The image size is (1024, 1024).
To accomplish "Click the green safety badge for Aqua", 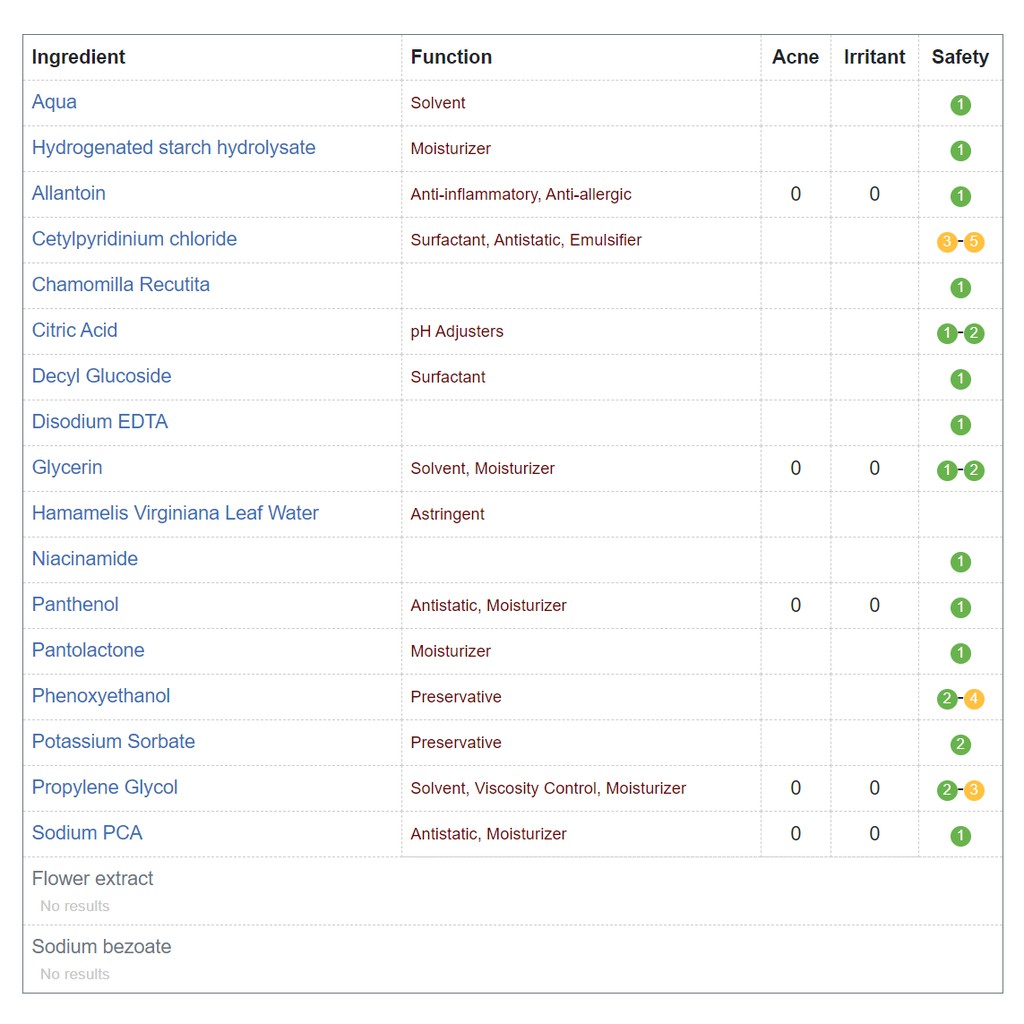I will pyautogui.click(x=960, y=105).
